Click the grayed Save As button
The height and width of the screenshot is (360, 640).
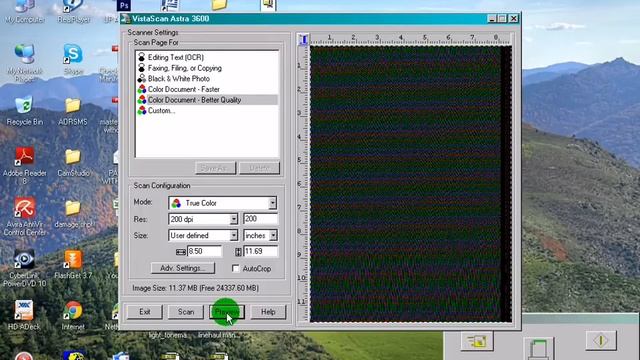click(x=216, y=168)
